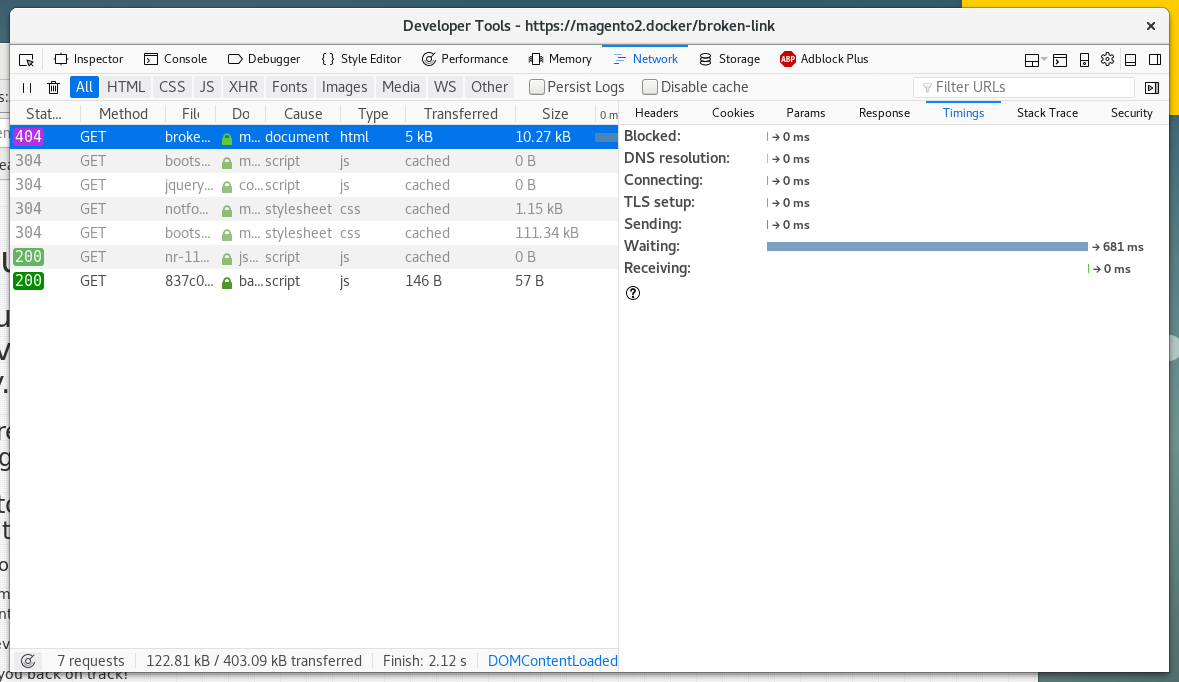Viewport: 1179px width, 682px height.
Task: Open the timings help question mark icon
Action: tap(633, 293)
